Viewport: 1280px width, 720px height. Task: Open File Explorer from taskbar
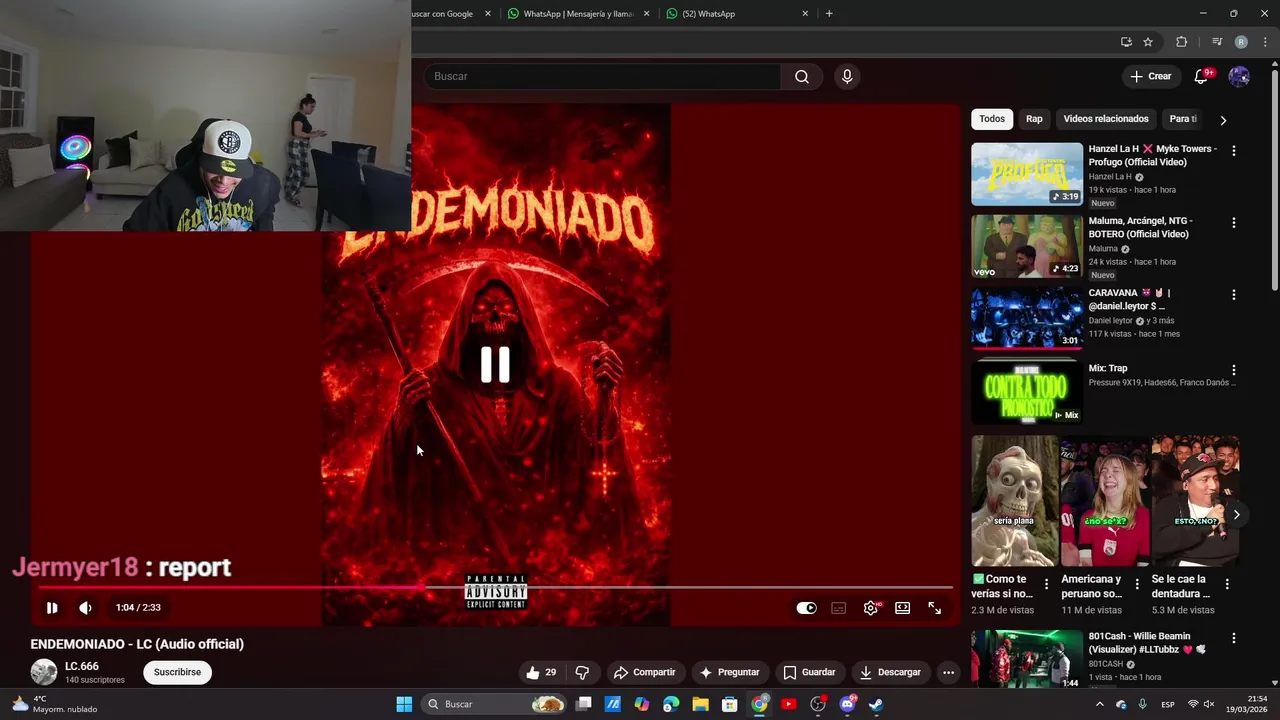(x=700, y=704)
